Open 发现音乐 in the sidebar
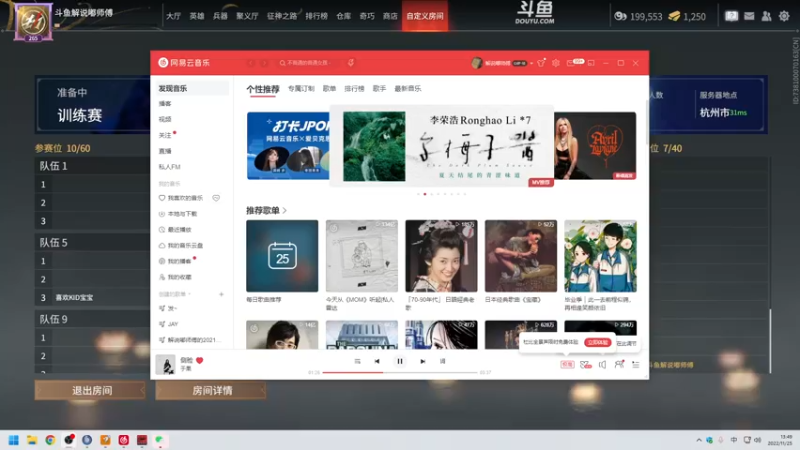 coord(192,88)
